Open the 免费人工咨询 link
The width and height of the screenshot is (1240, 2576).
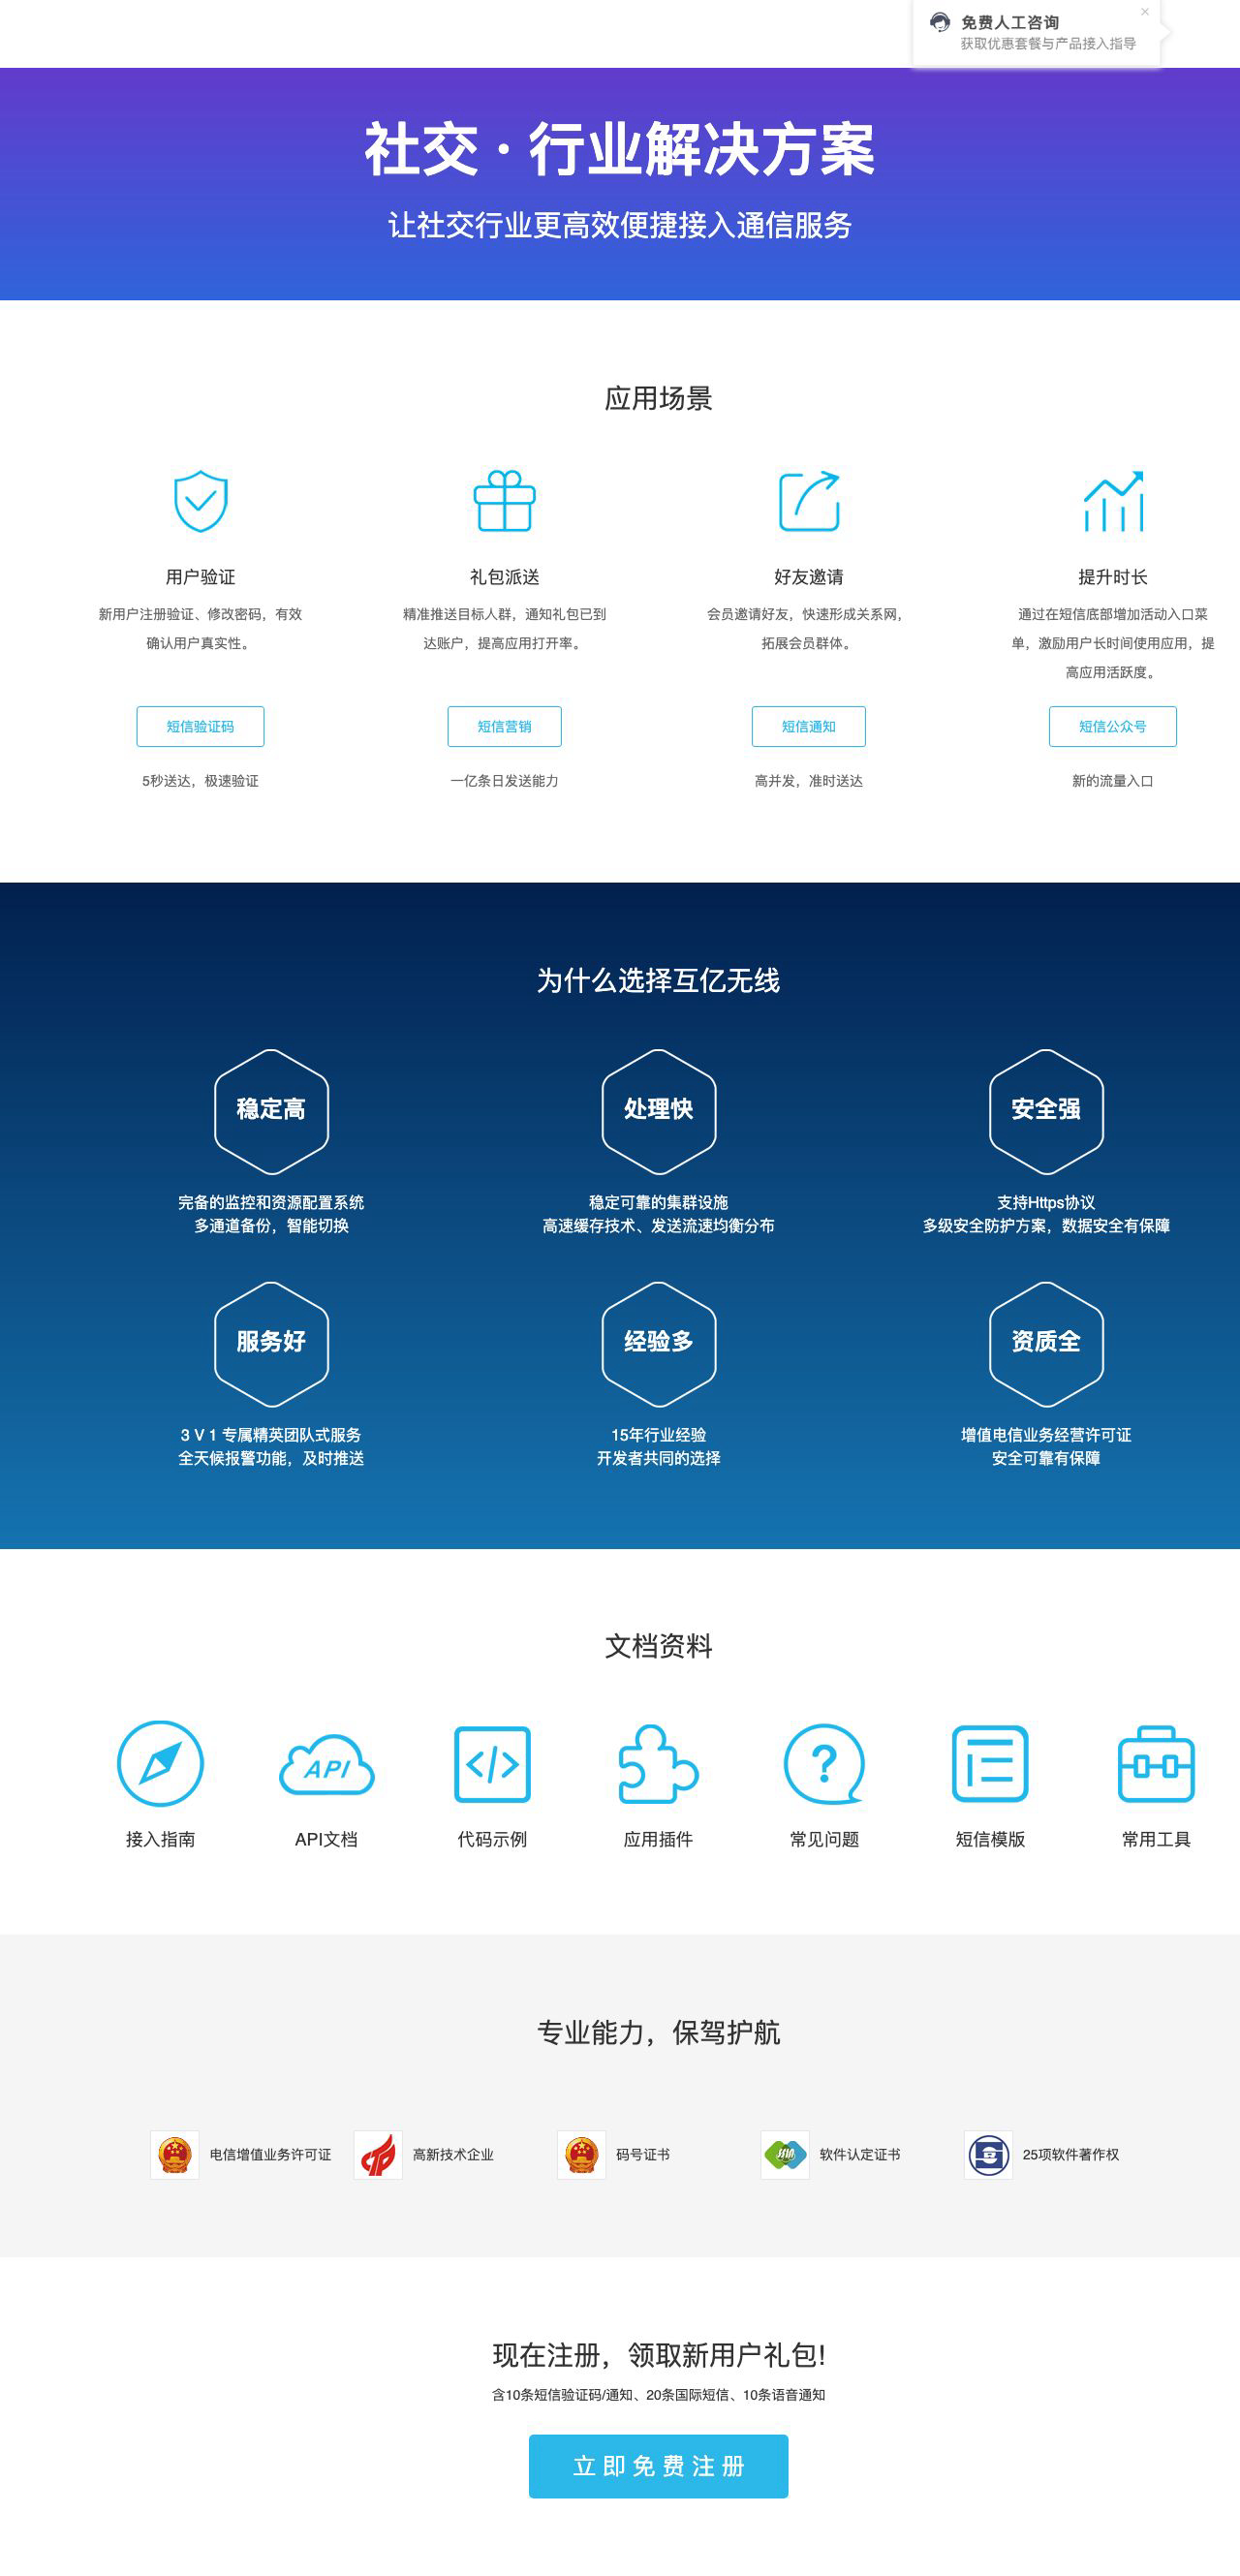coord(1010,22)
